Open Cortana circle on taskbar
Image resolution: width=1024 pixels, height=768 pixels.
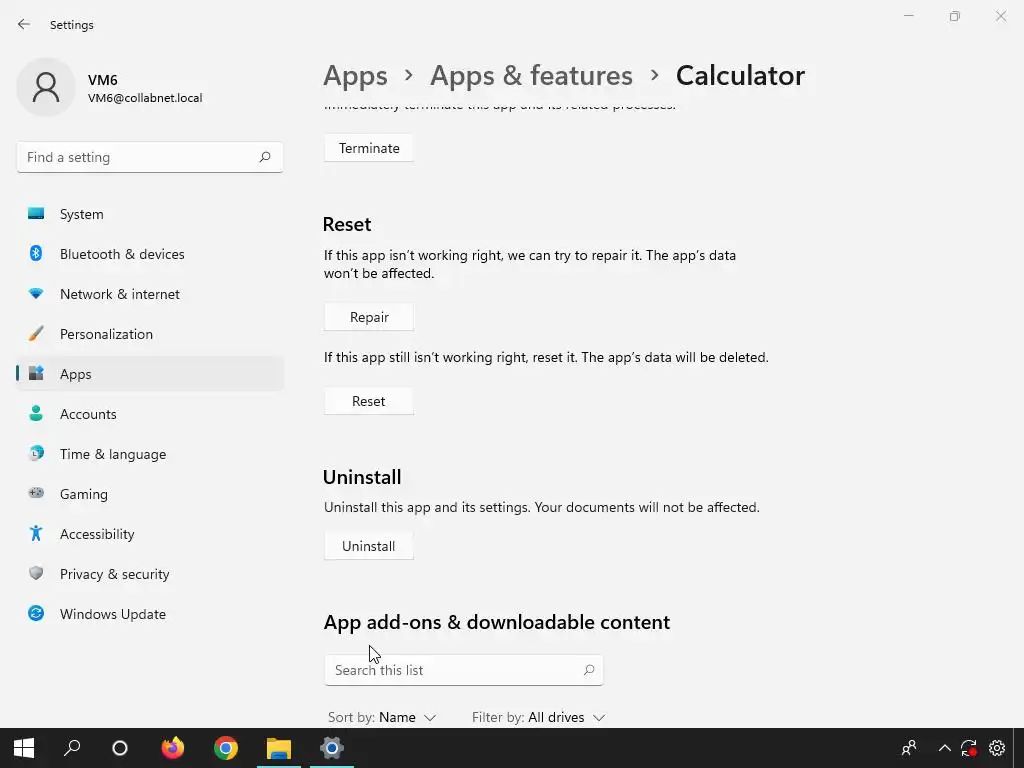point(120,748)
